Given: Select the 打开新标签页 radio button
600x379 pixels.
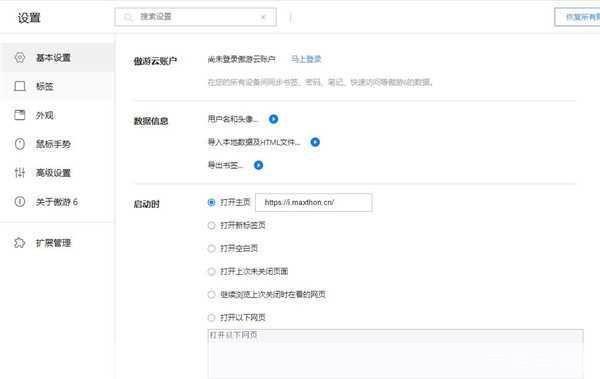Looking at the screenshot, I should coord(211,225).
